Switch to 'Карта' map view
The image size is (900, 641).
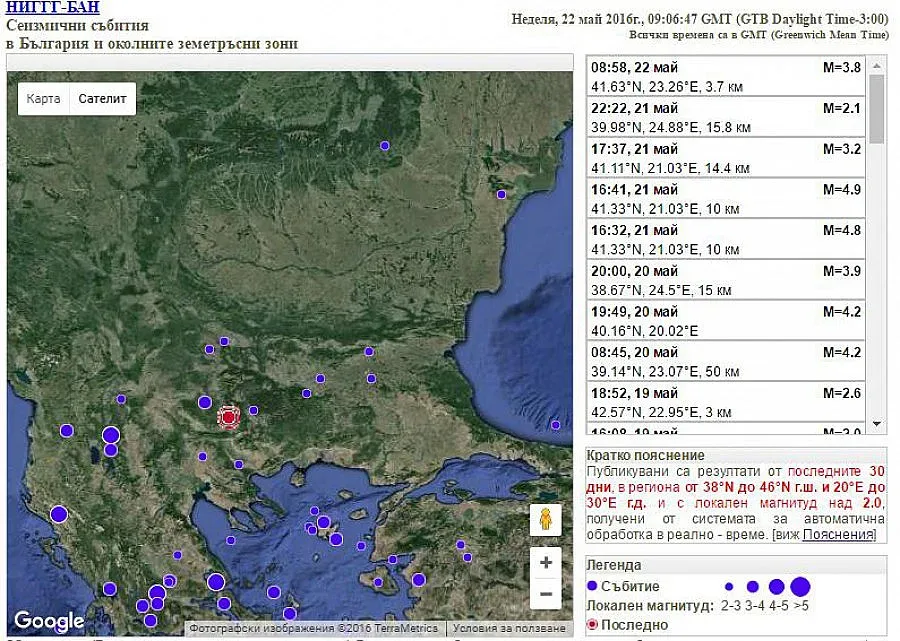pos(42,98)
